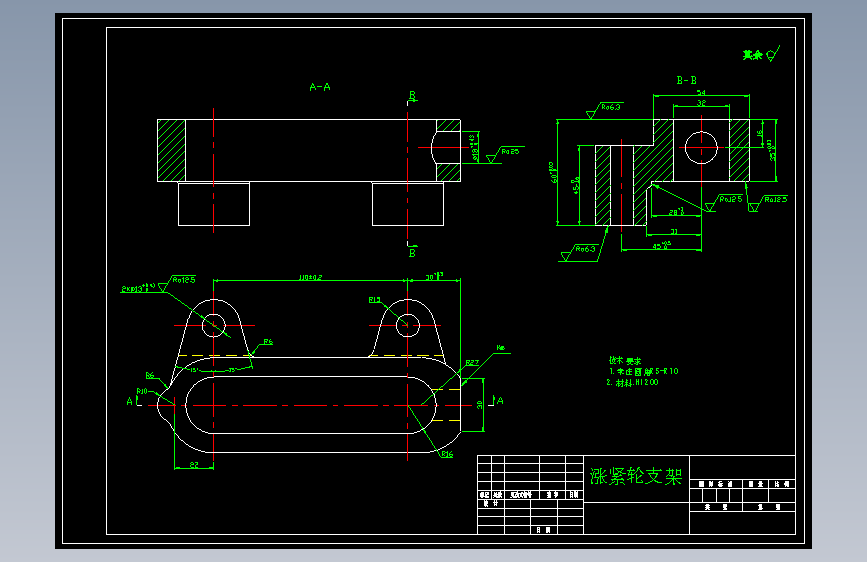Click note line 1 ending '5-R10'

(644, 371)
